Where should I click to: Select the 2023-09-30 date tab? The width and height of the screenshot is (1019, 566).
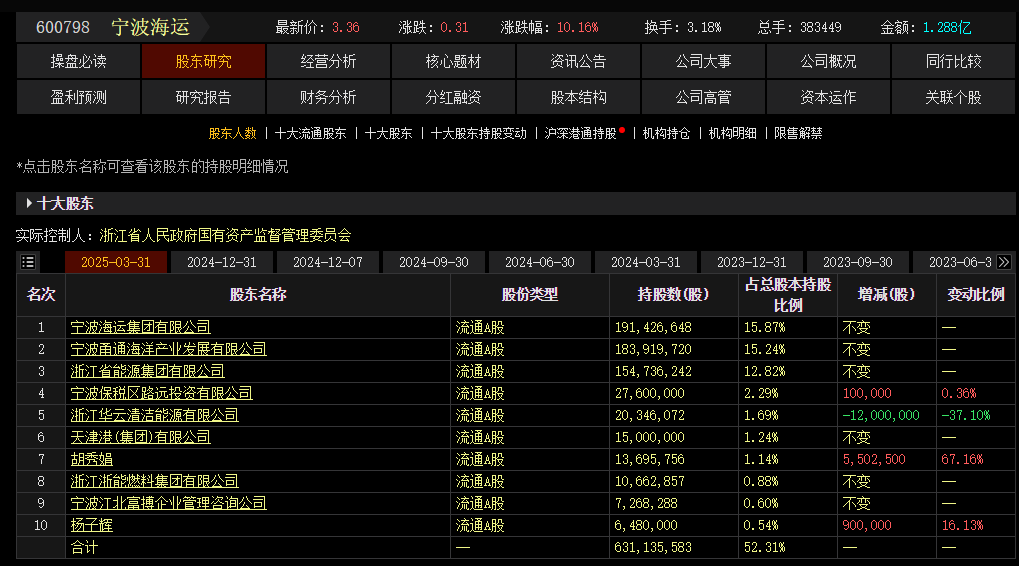tap(857, 262)
